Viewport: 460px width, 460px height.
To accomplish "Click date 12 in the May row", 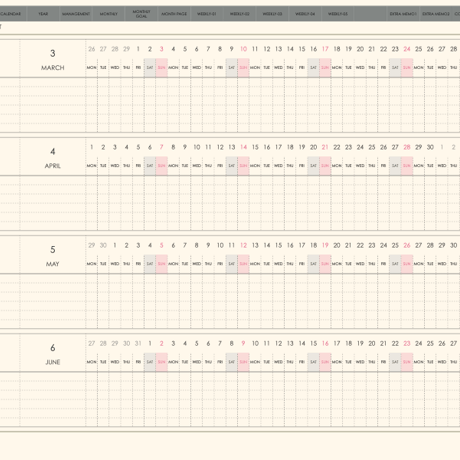I will point(243,245).
